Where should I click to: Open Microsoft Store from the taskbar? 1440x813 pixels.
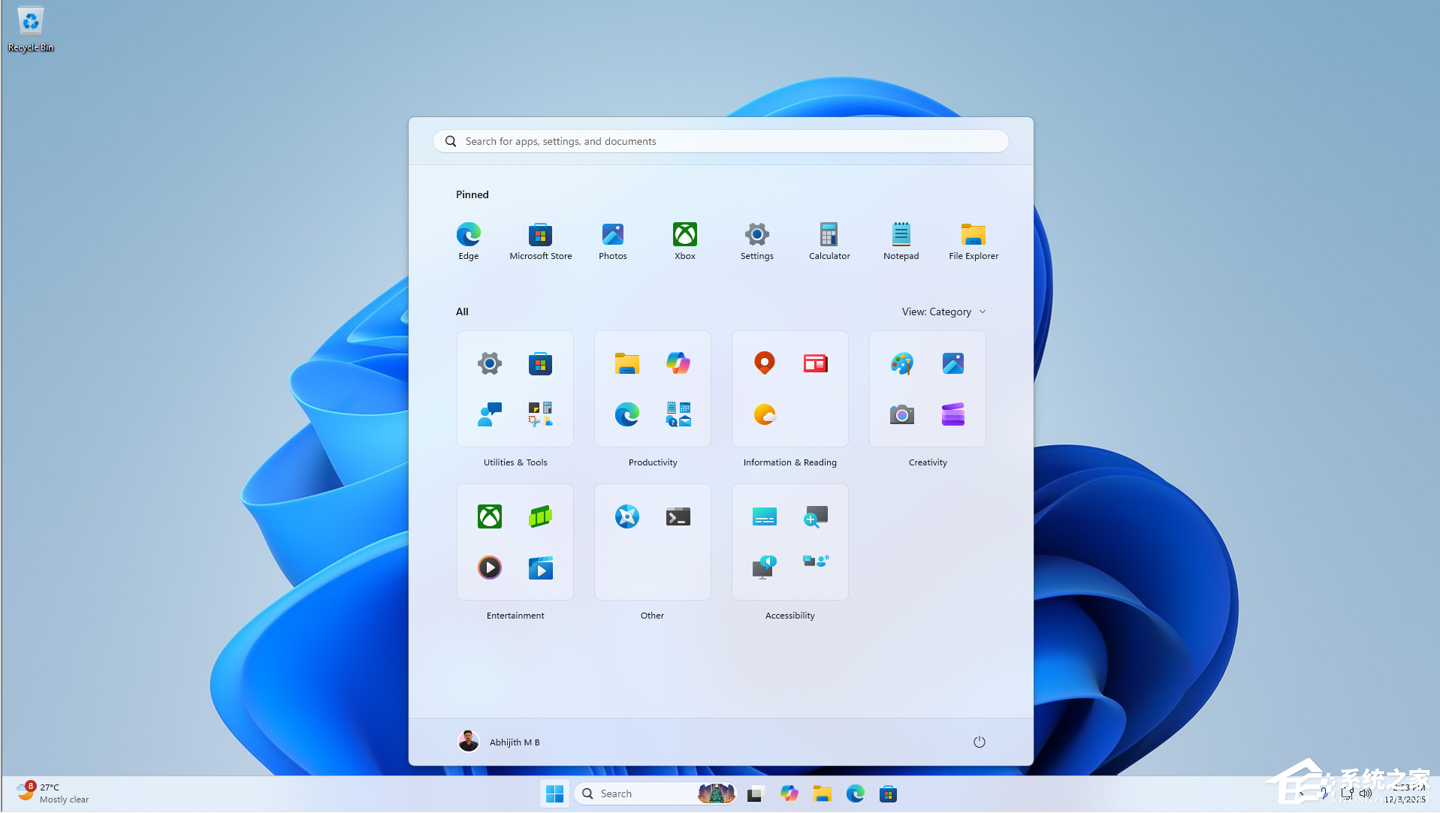(x=888, y=794)
